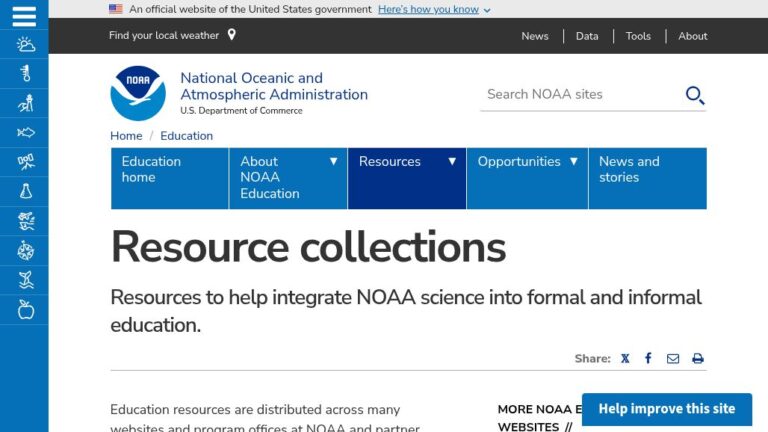Expand the Resources menu arrow
768x432 pixels.
(x=452, y=161)
